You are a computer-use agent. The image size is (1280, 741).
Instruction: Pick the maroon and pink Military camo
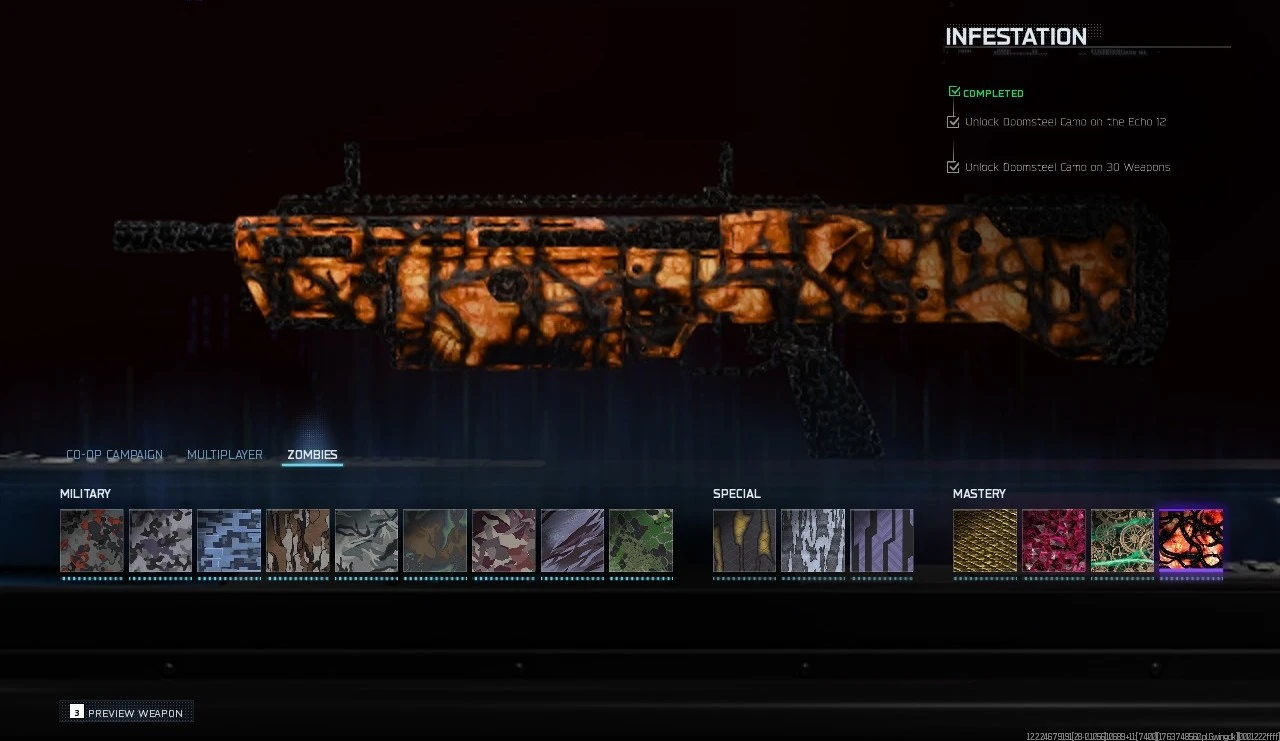[x=504, y=541]
